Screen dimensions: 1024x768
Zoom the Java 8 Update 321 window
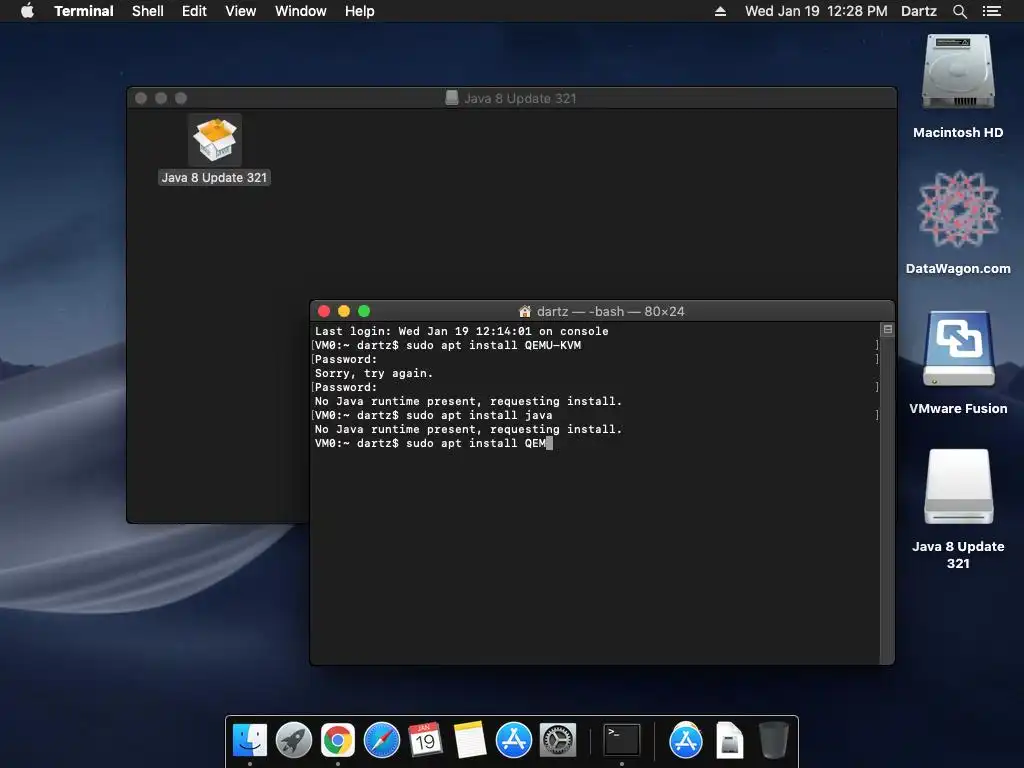click(x=182, y=98)
